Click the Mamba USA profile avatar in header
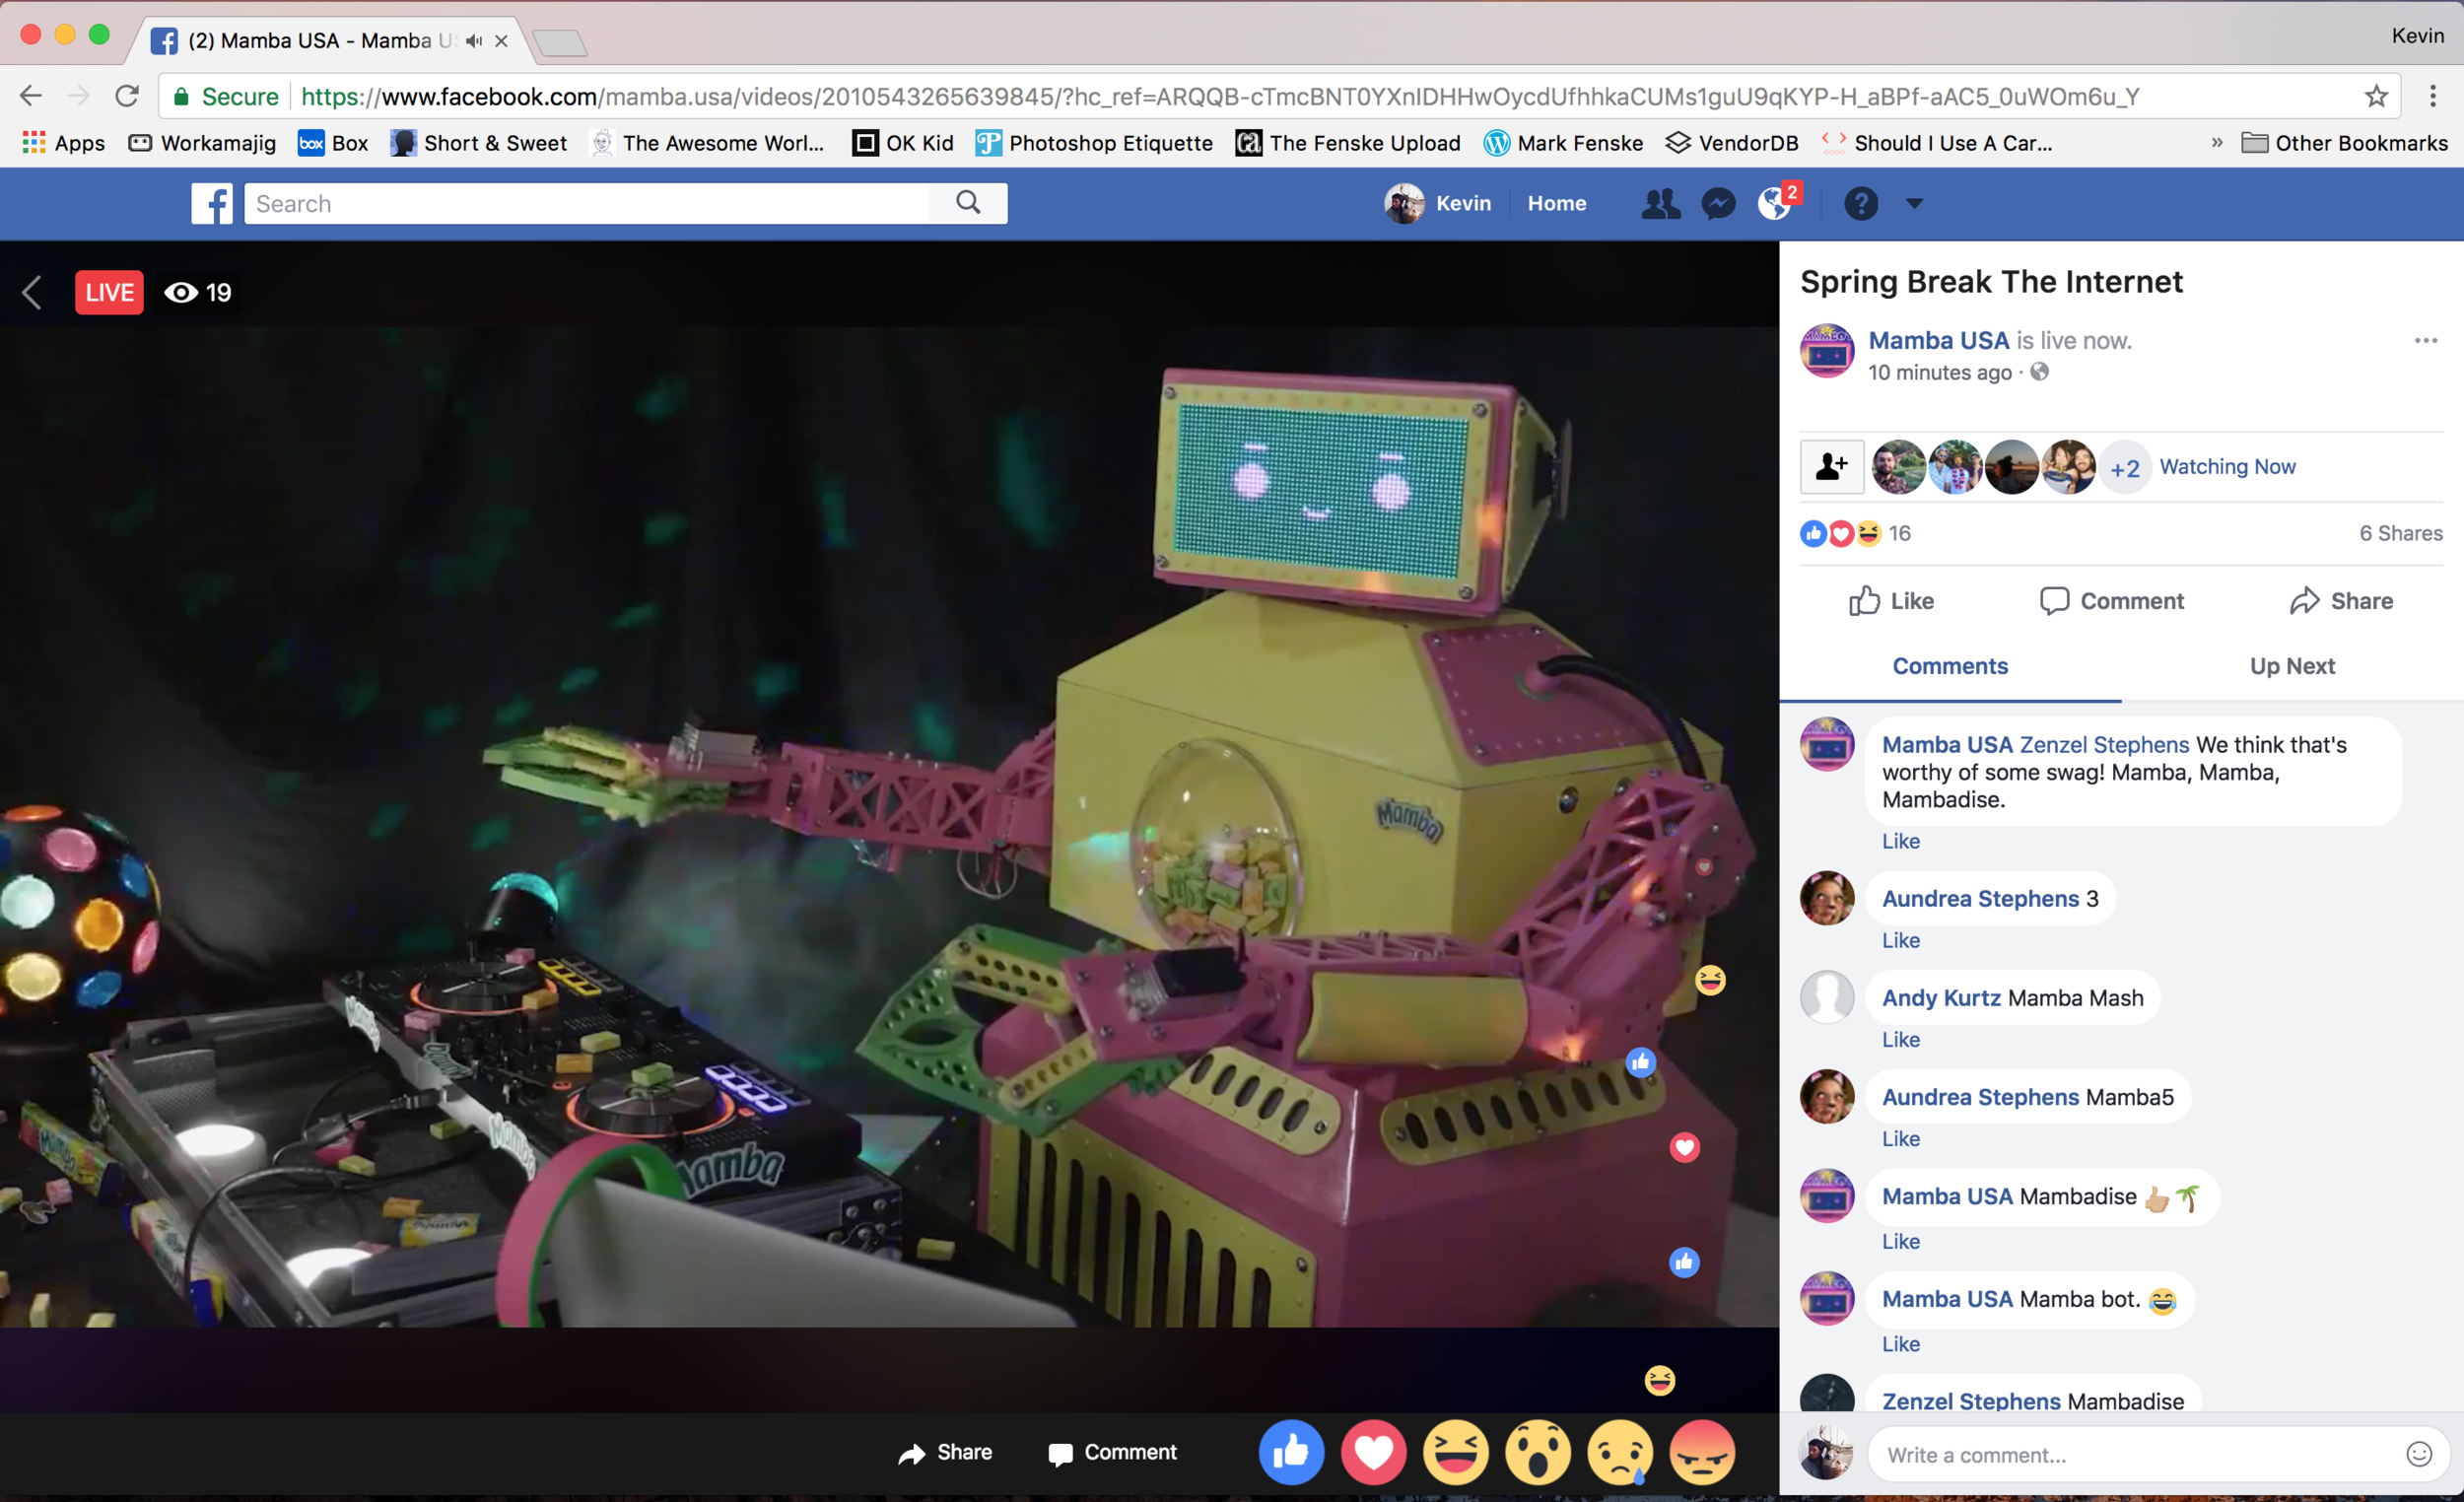The width and height of the screenshot is (2464, 1502). point(1827,351)
